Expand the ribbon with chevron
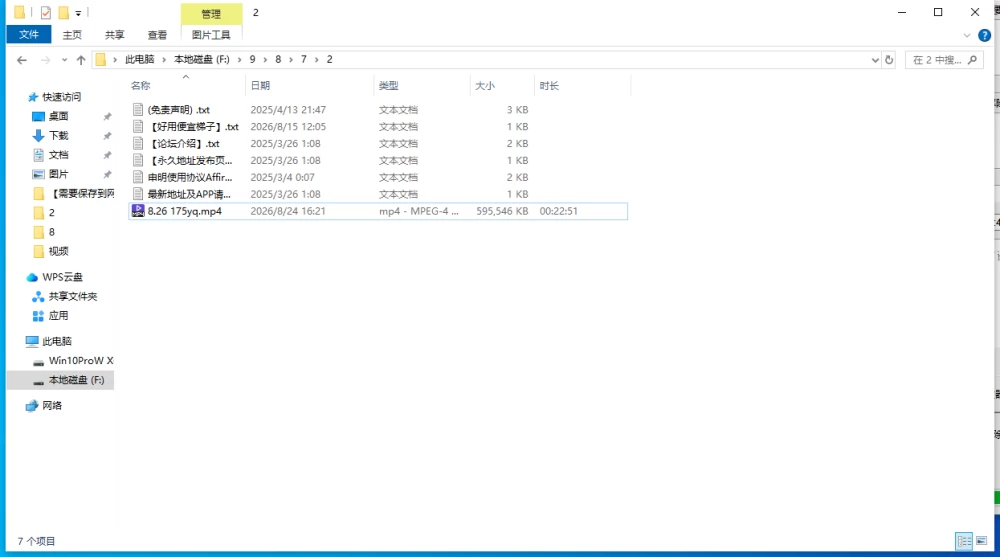The width and height of the screenshot is (1000, 557). click(x=967, y=36)
